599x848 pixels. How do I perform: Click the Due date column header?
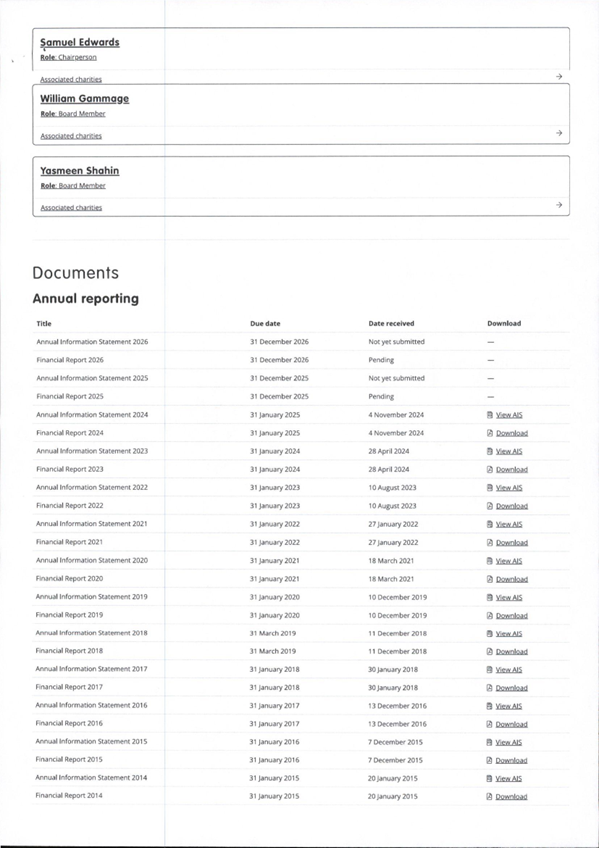tap(264, 323)
